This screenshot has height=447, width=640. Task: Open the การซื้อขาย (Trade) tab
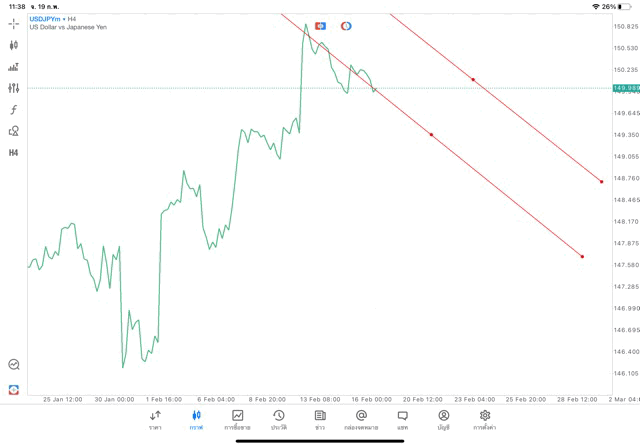pos(238,419)
